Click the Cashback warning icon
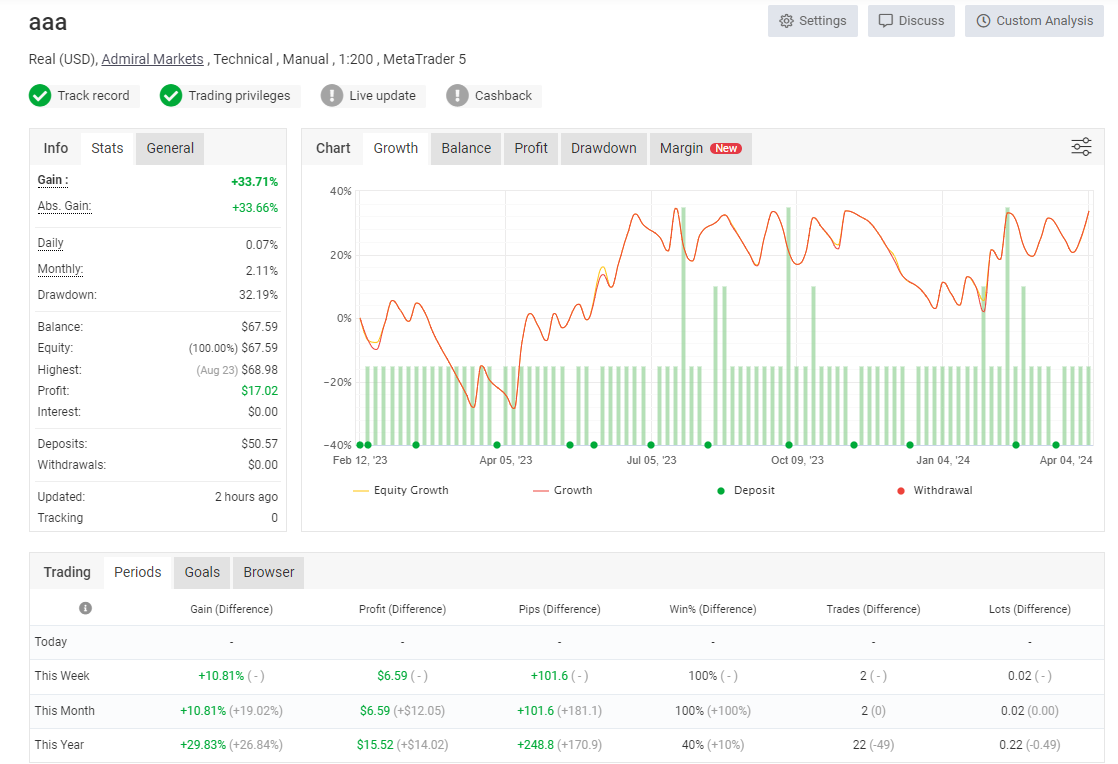The image size is (1118, 764). click(x=457, y=96)
